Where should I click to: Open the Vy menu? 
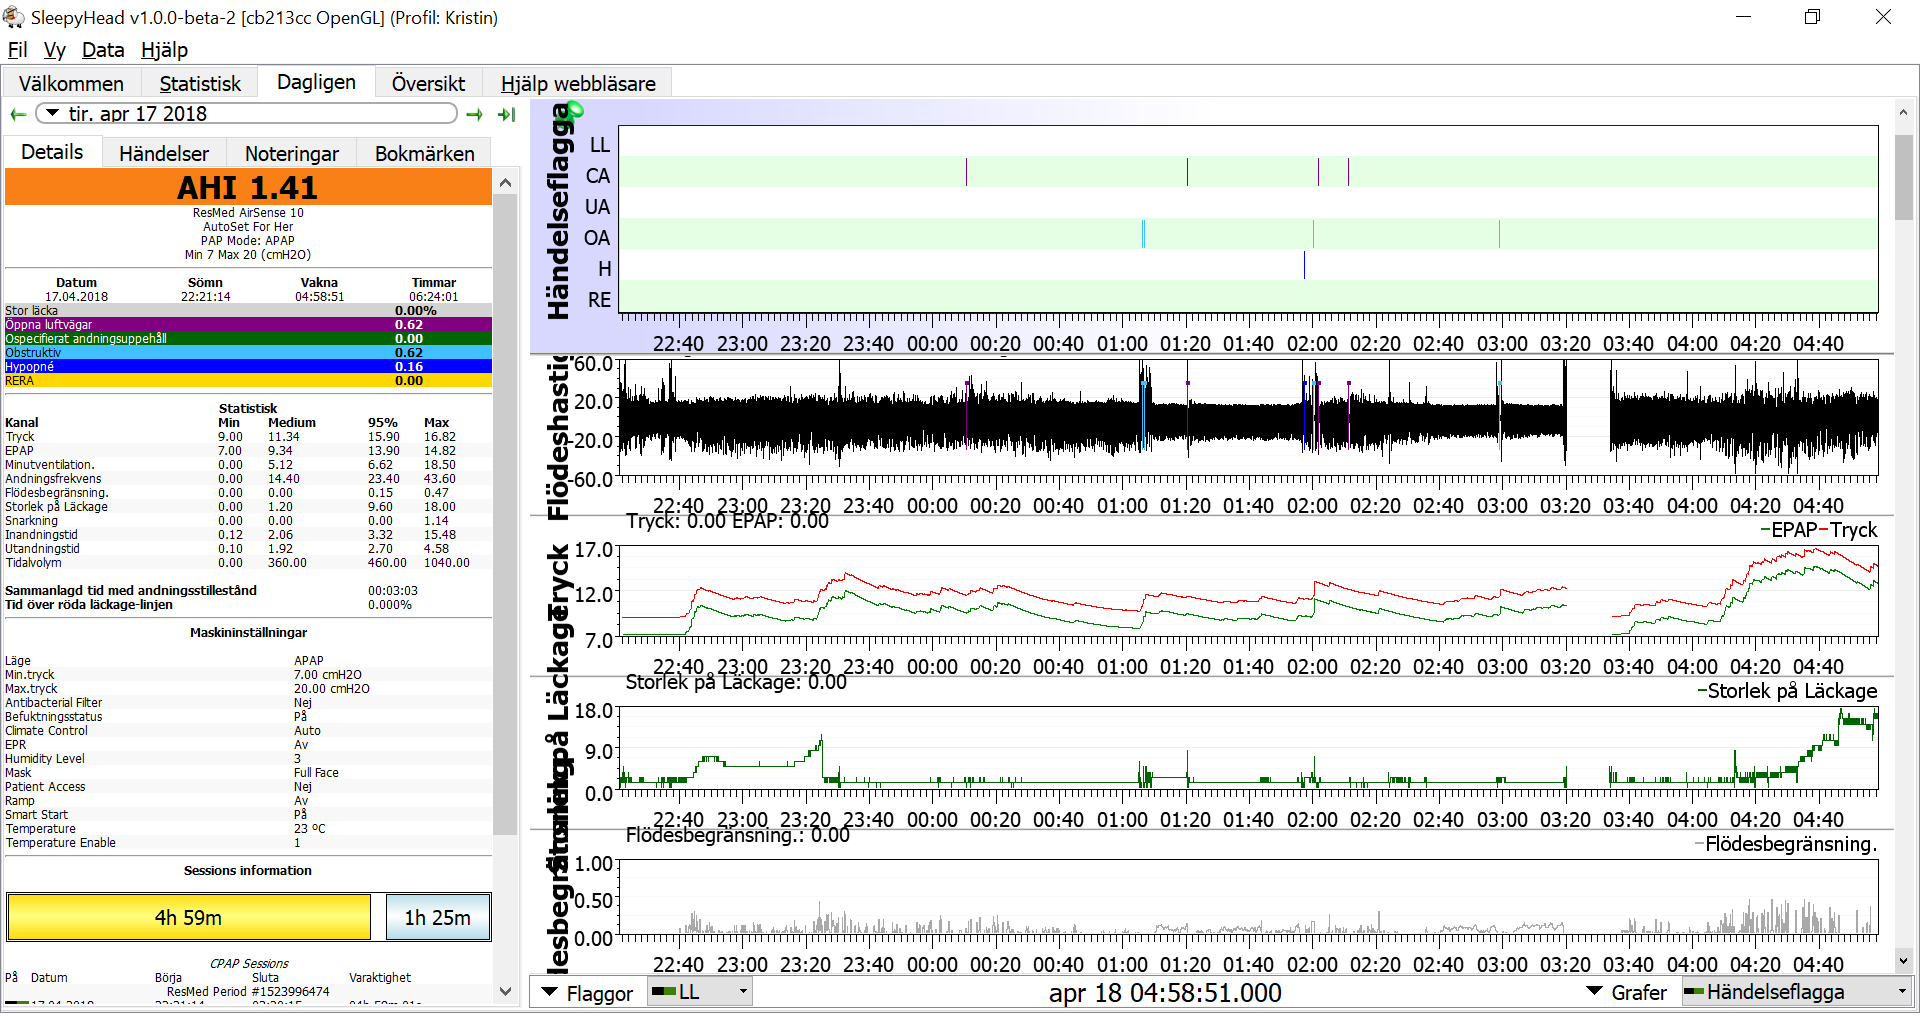click(55, 50)
